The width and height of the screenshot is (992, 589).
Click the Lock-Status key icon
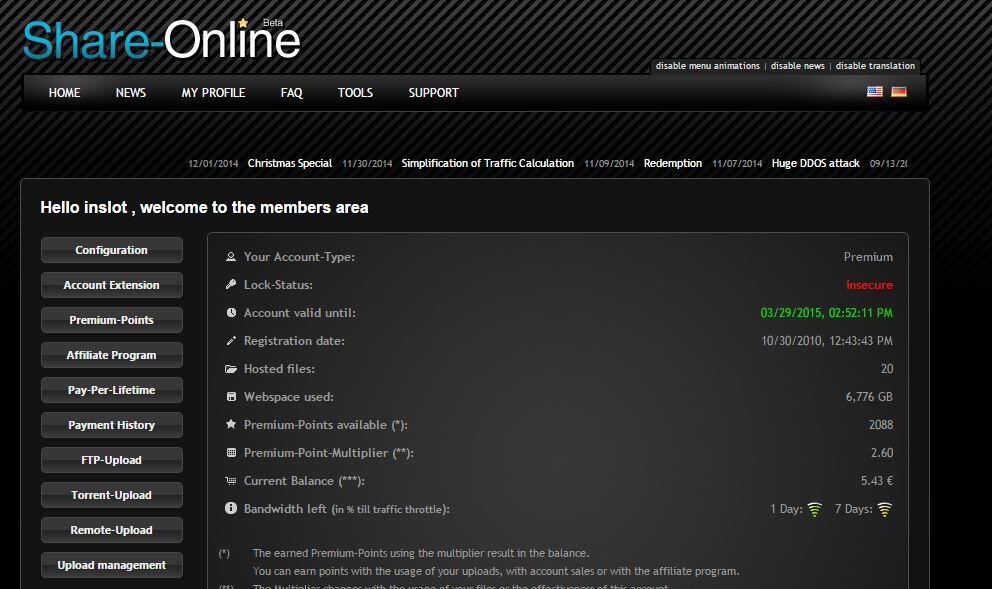click(x=231, y=285)
